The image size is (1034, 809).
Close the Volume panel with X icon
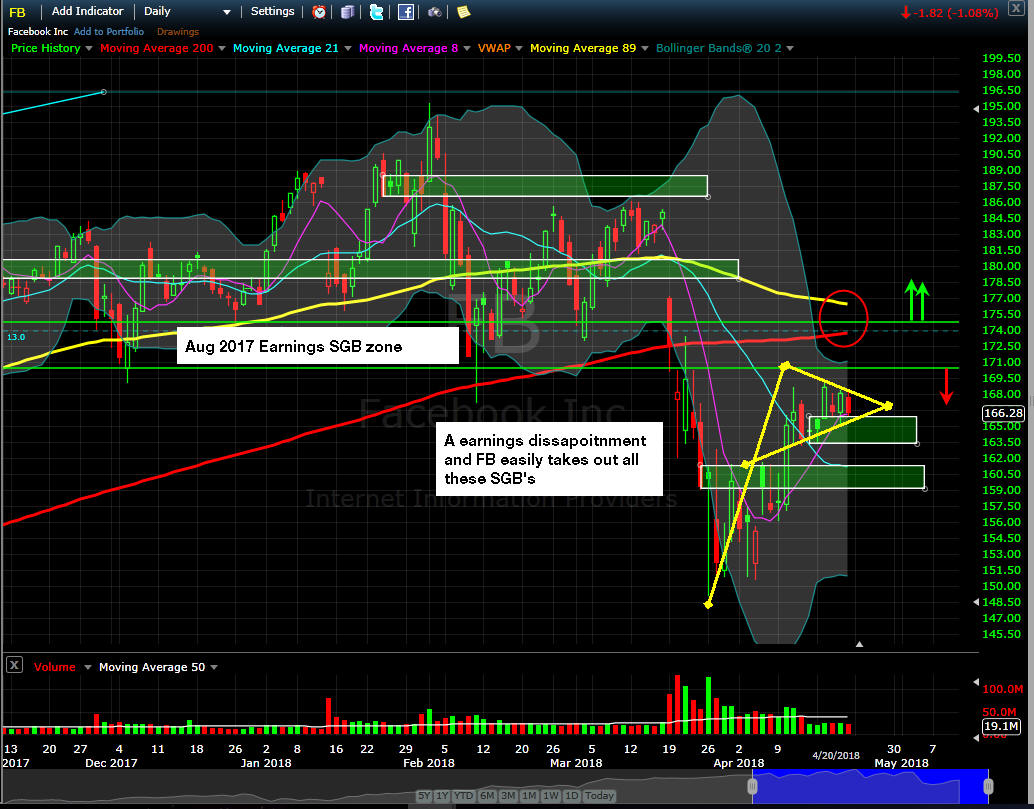tap(15, 665)
